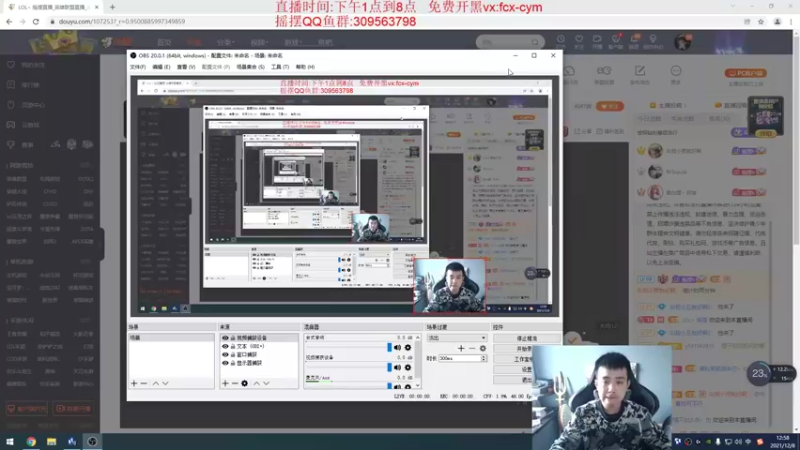Viewport: 800px width, 450px height.
Task: Add a new scene with plus icon
Action: pyautogui.click(x=134, y=383)
